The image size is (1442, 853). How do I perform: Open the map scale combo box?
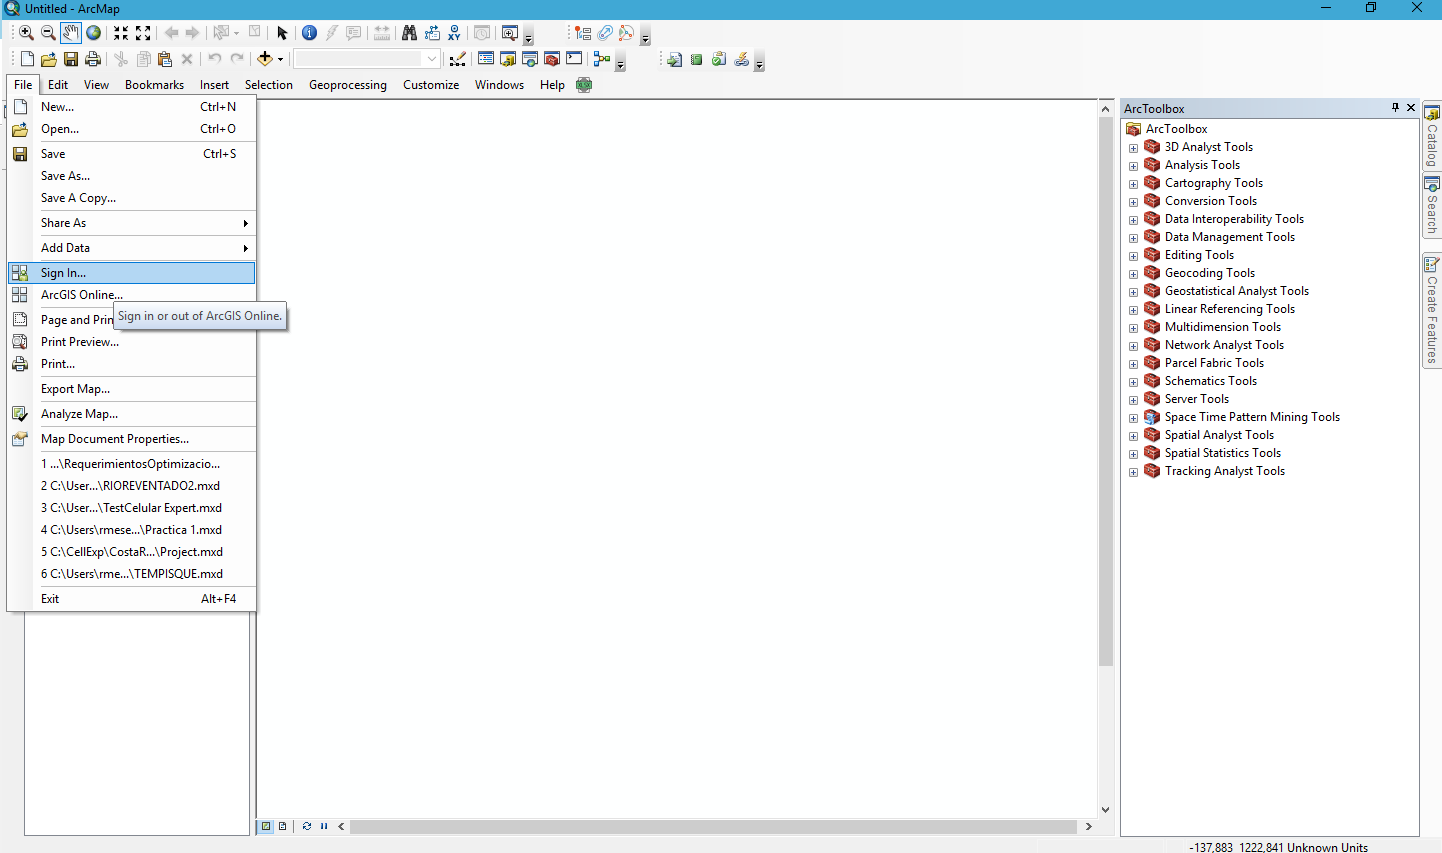click(366, 59)
